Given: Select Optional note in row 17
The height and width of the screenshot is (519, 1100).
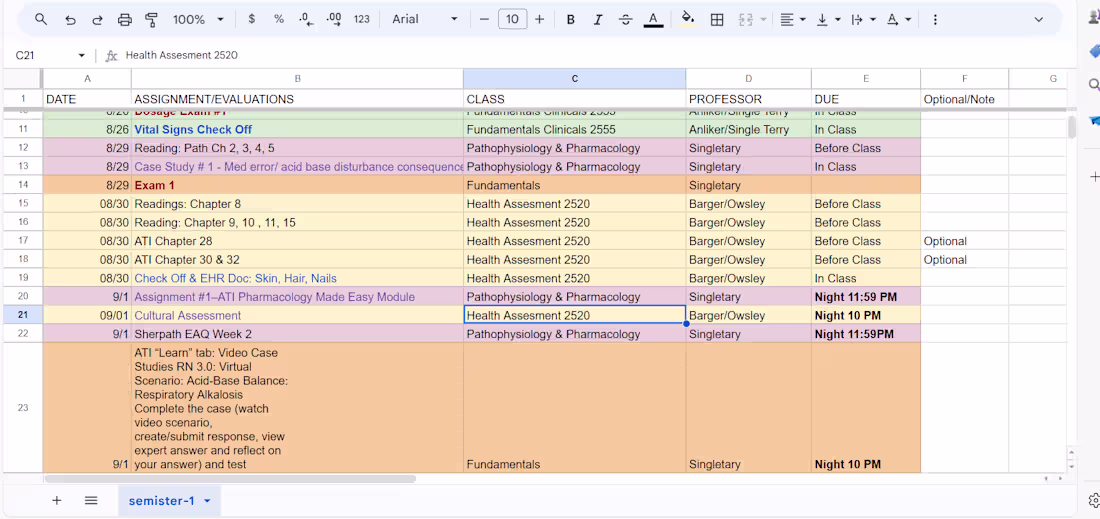Looking at the screenshot, I should coord(965,241).
